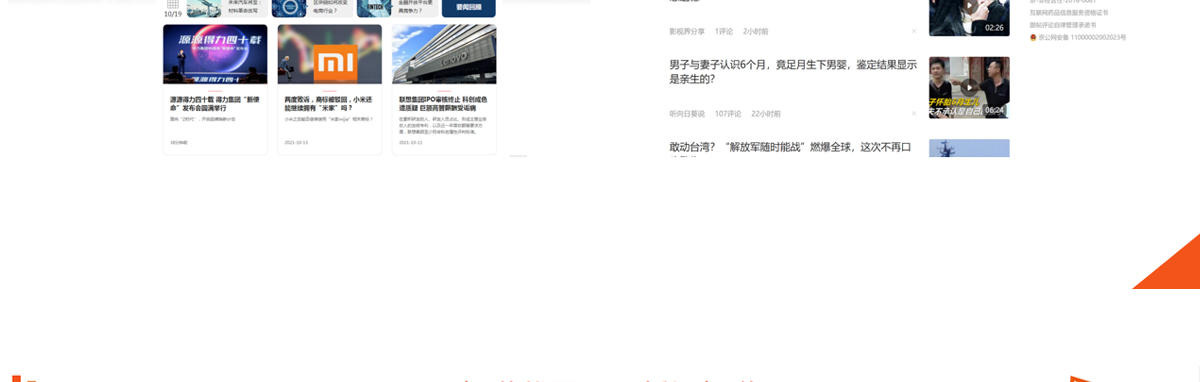Open the warship thumbnail of Taiwan news
Image resolution: width=1200 pixels, height=382 pixels.
point(969,148)
